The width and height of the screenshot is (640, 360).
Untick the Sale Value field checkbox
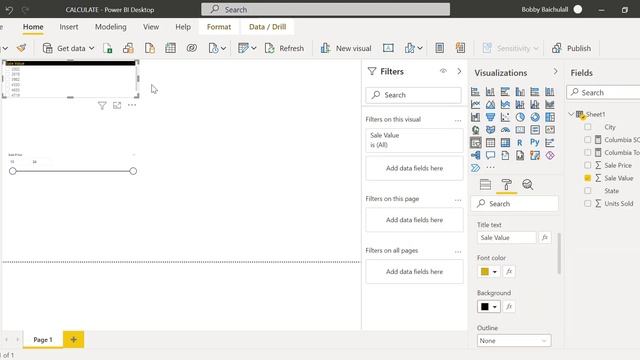[x=587, y=178]
